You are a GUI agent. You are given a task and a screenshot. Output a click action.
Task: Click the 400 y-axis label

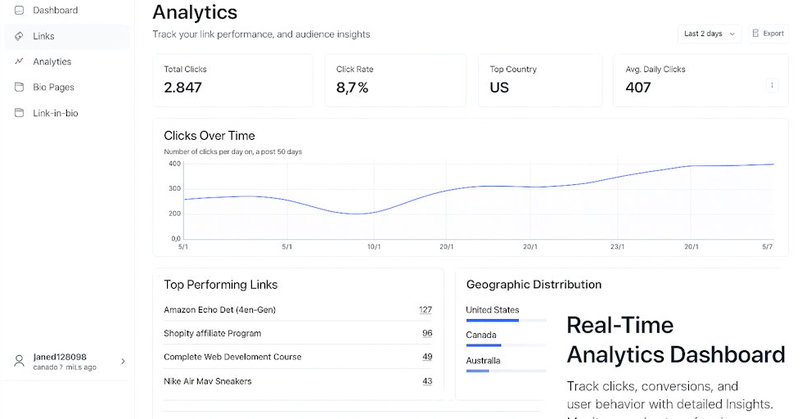click(x=174, y=164)
